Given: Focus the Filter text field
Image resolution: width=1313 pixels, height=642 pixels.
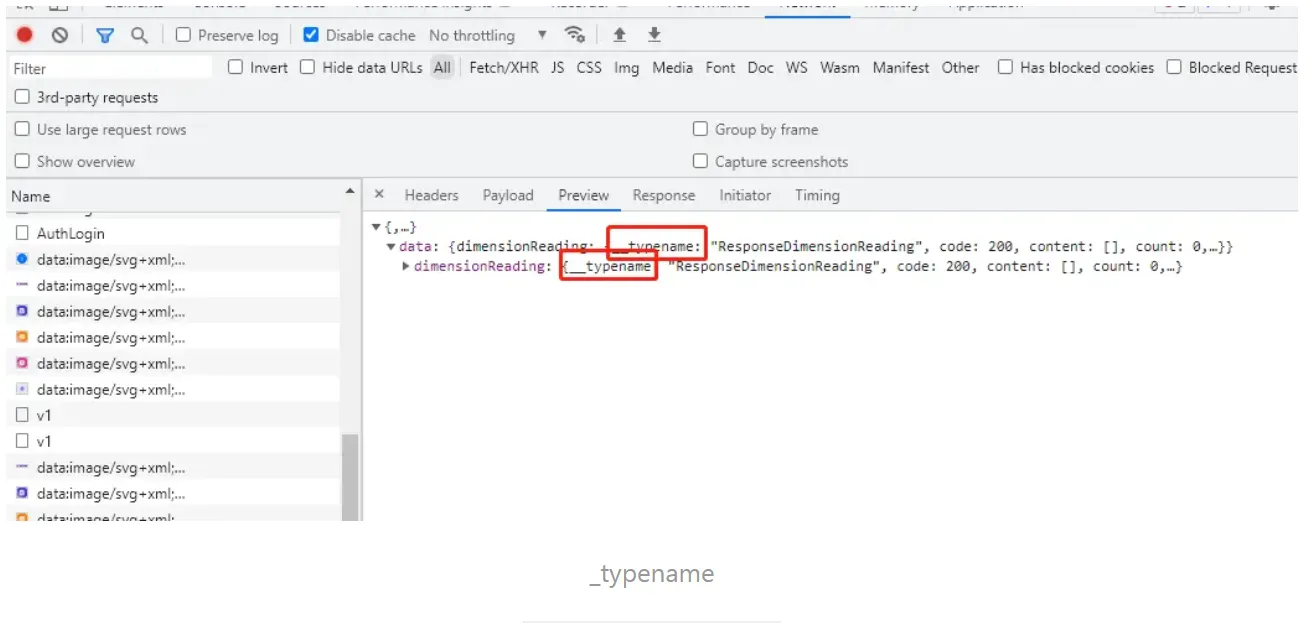Looking at the screenshot, I should (x=110, y=68).
